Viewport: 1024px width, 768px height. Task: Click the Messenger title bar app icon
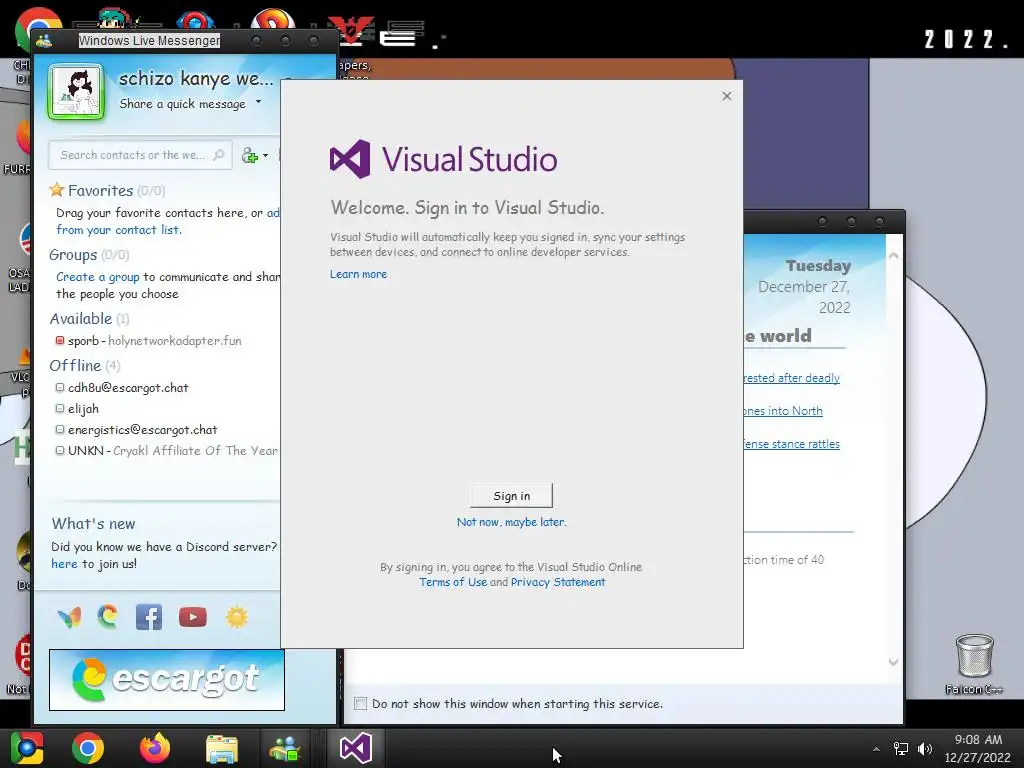44,41
